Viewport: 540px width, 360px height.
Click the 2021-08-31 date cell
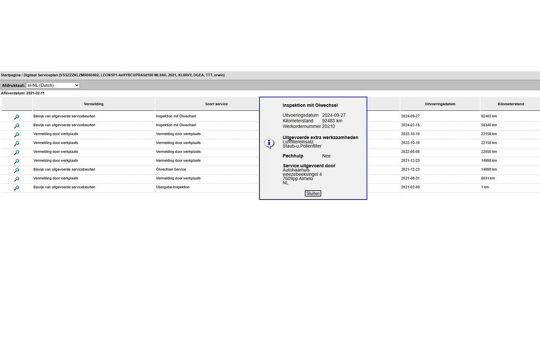pyautogui.click(x=410, y=178)
